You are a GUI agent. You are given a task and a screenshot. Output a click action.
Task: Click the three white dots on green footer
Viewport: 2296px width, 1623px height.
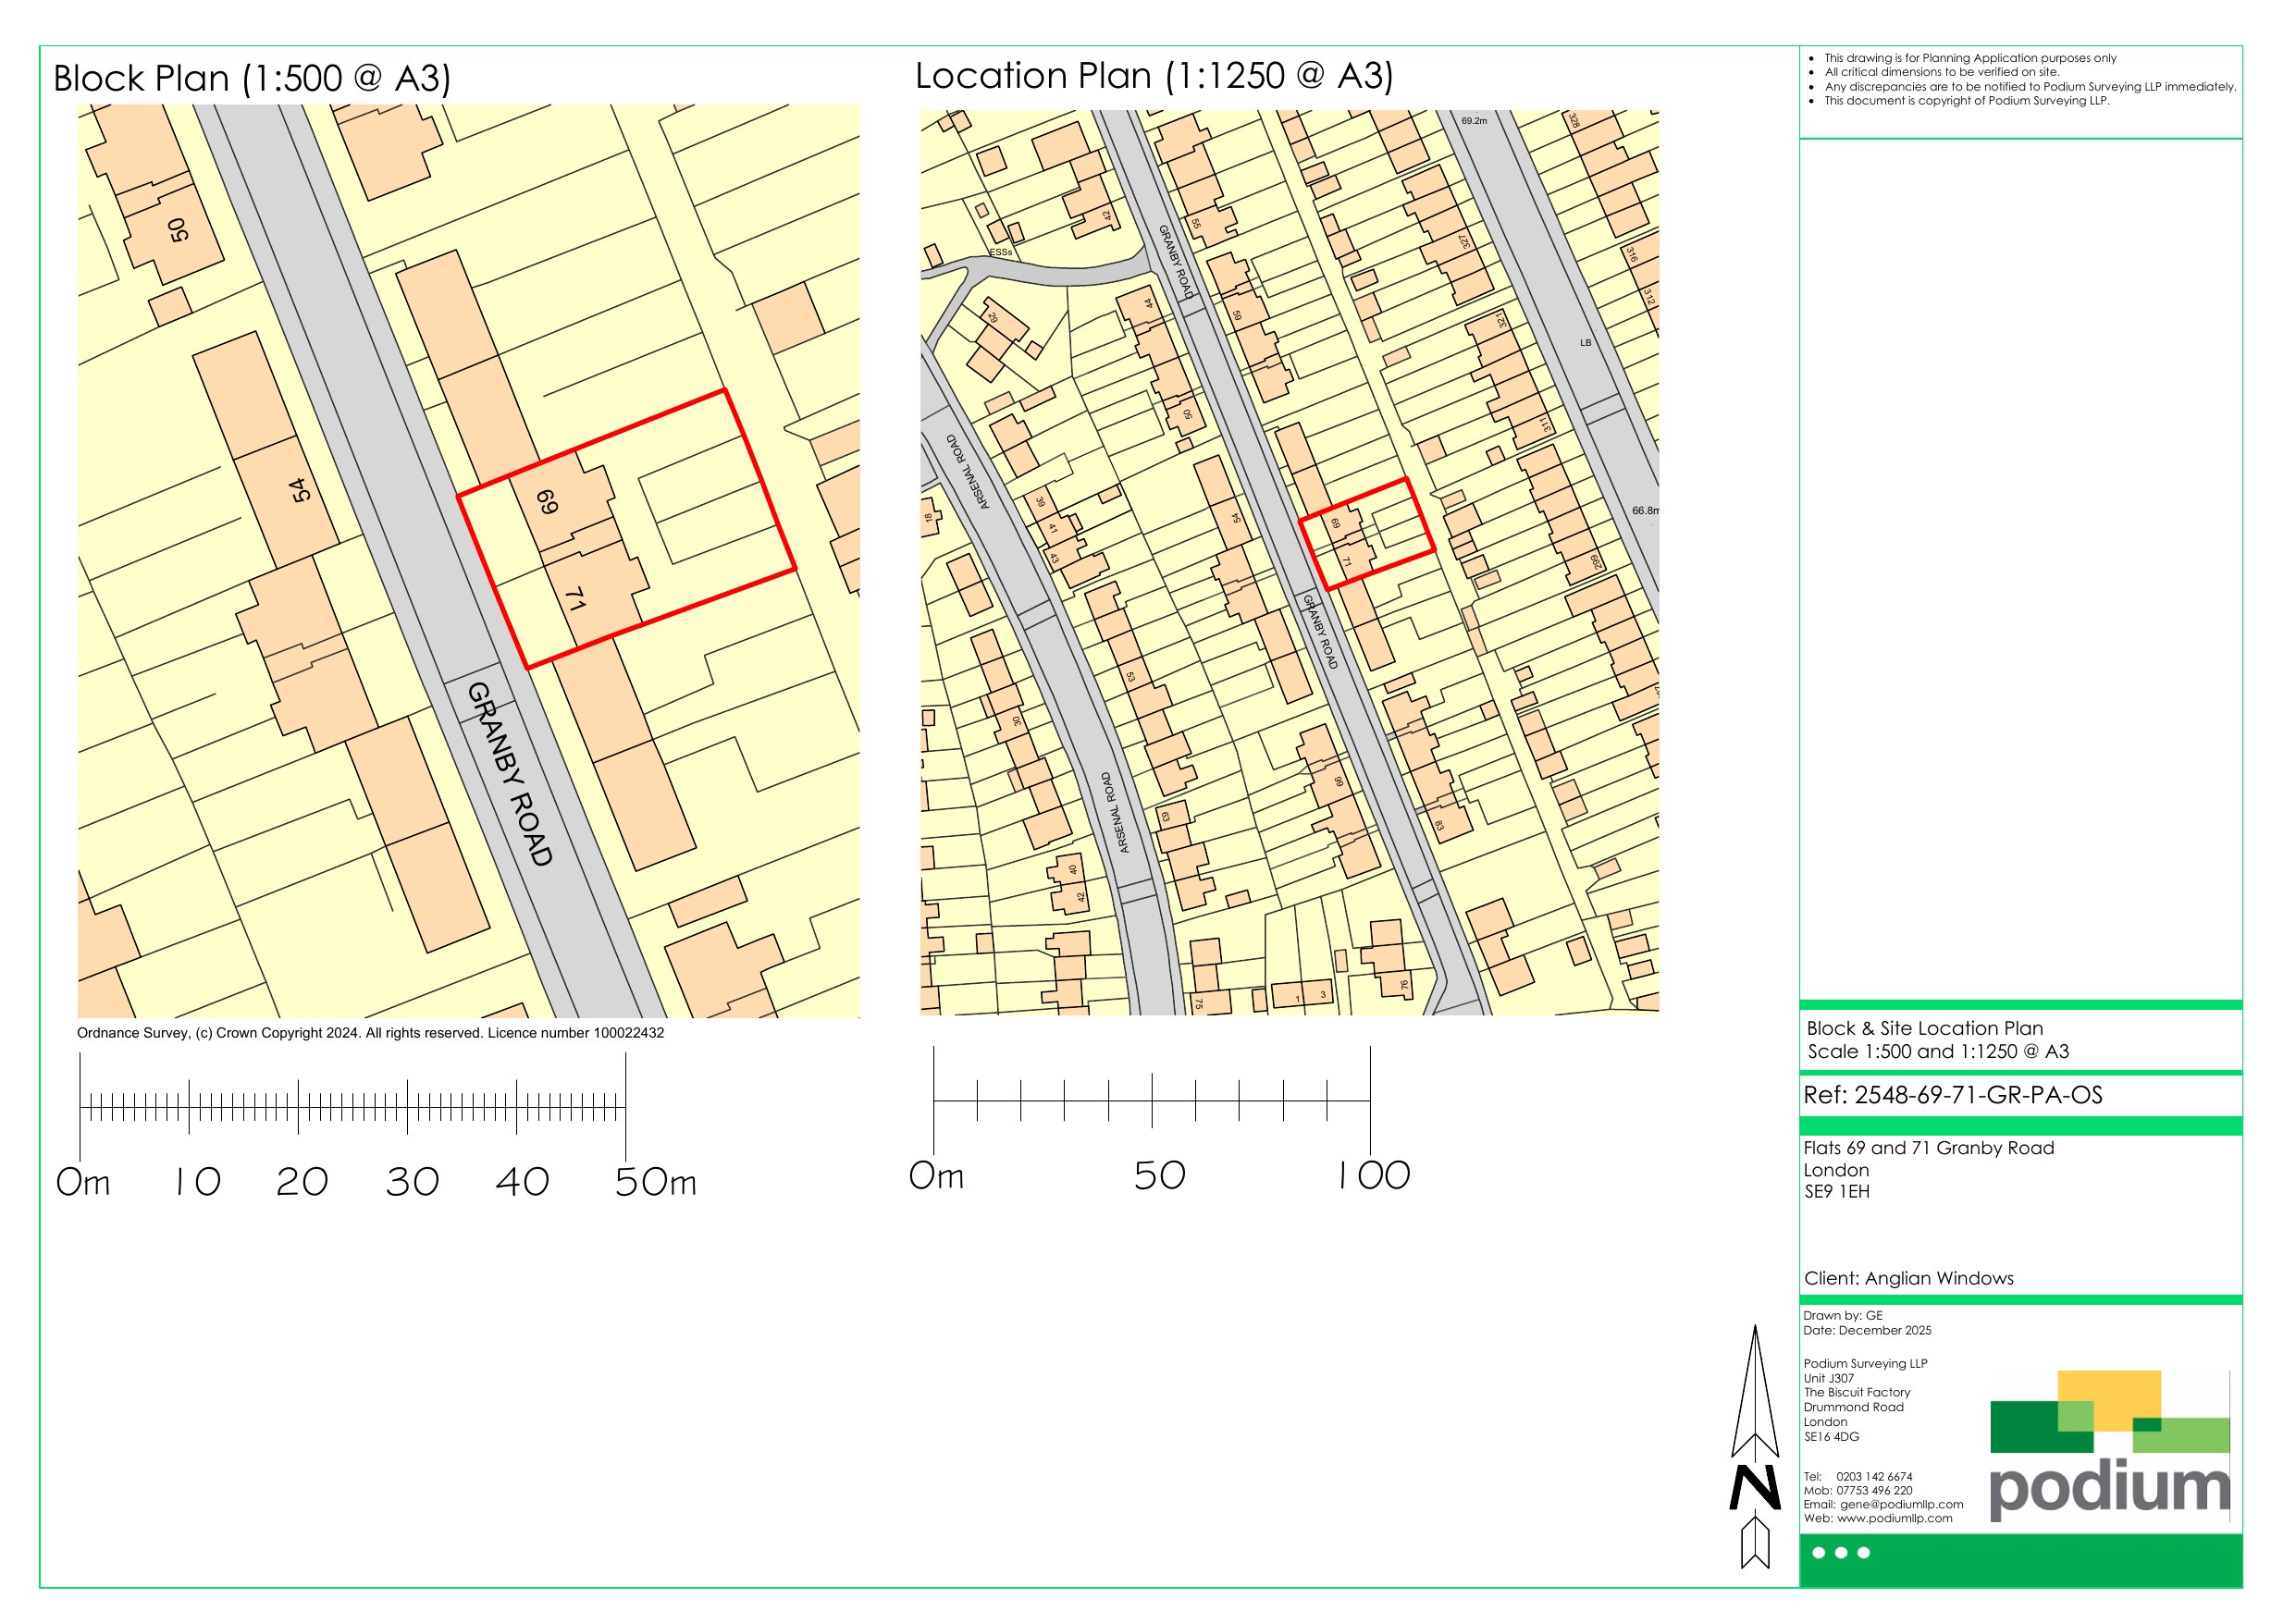coord(1841,1553)
